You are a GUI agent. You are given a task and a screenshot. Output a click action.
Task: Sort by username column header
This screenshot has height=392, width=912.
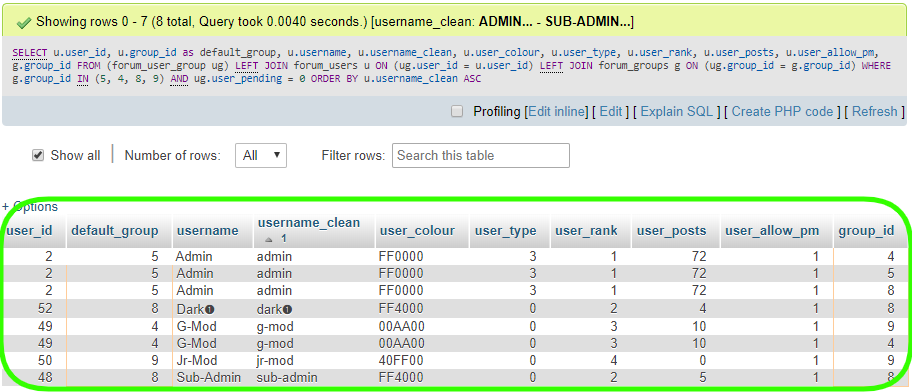tap(208, 231)
